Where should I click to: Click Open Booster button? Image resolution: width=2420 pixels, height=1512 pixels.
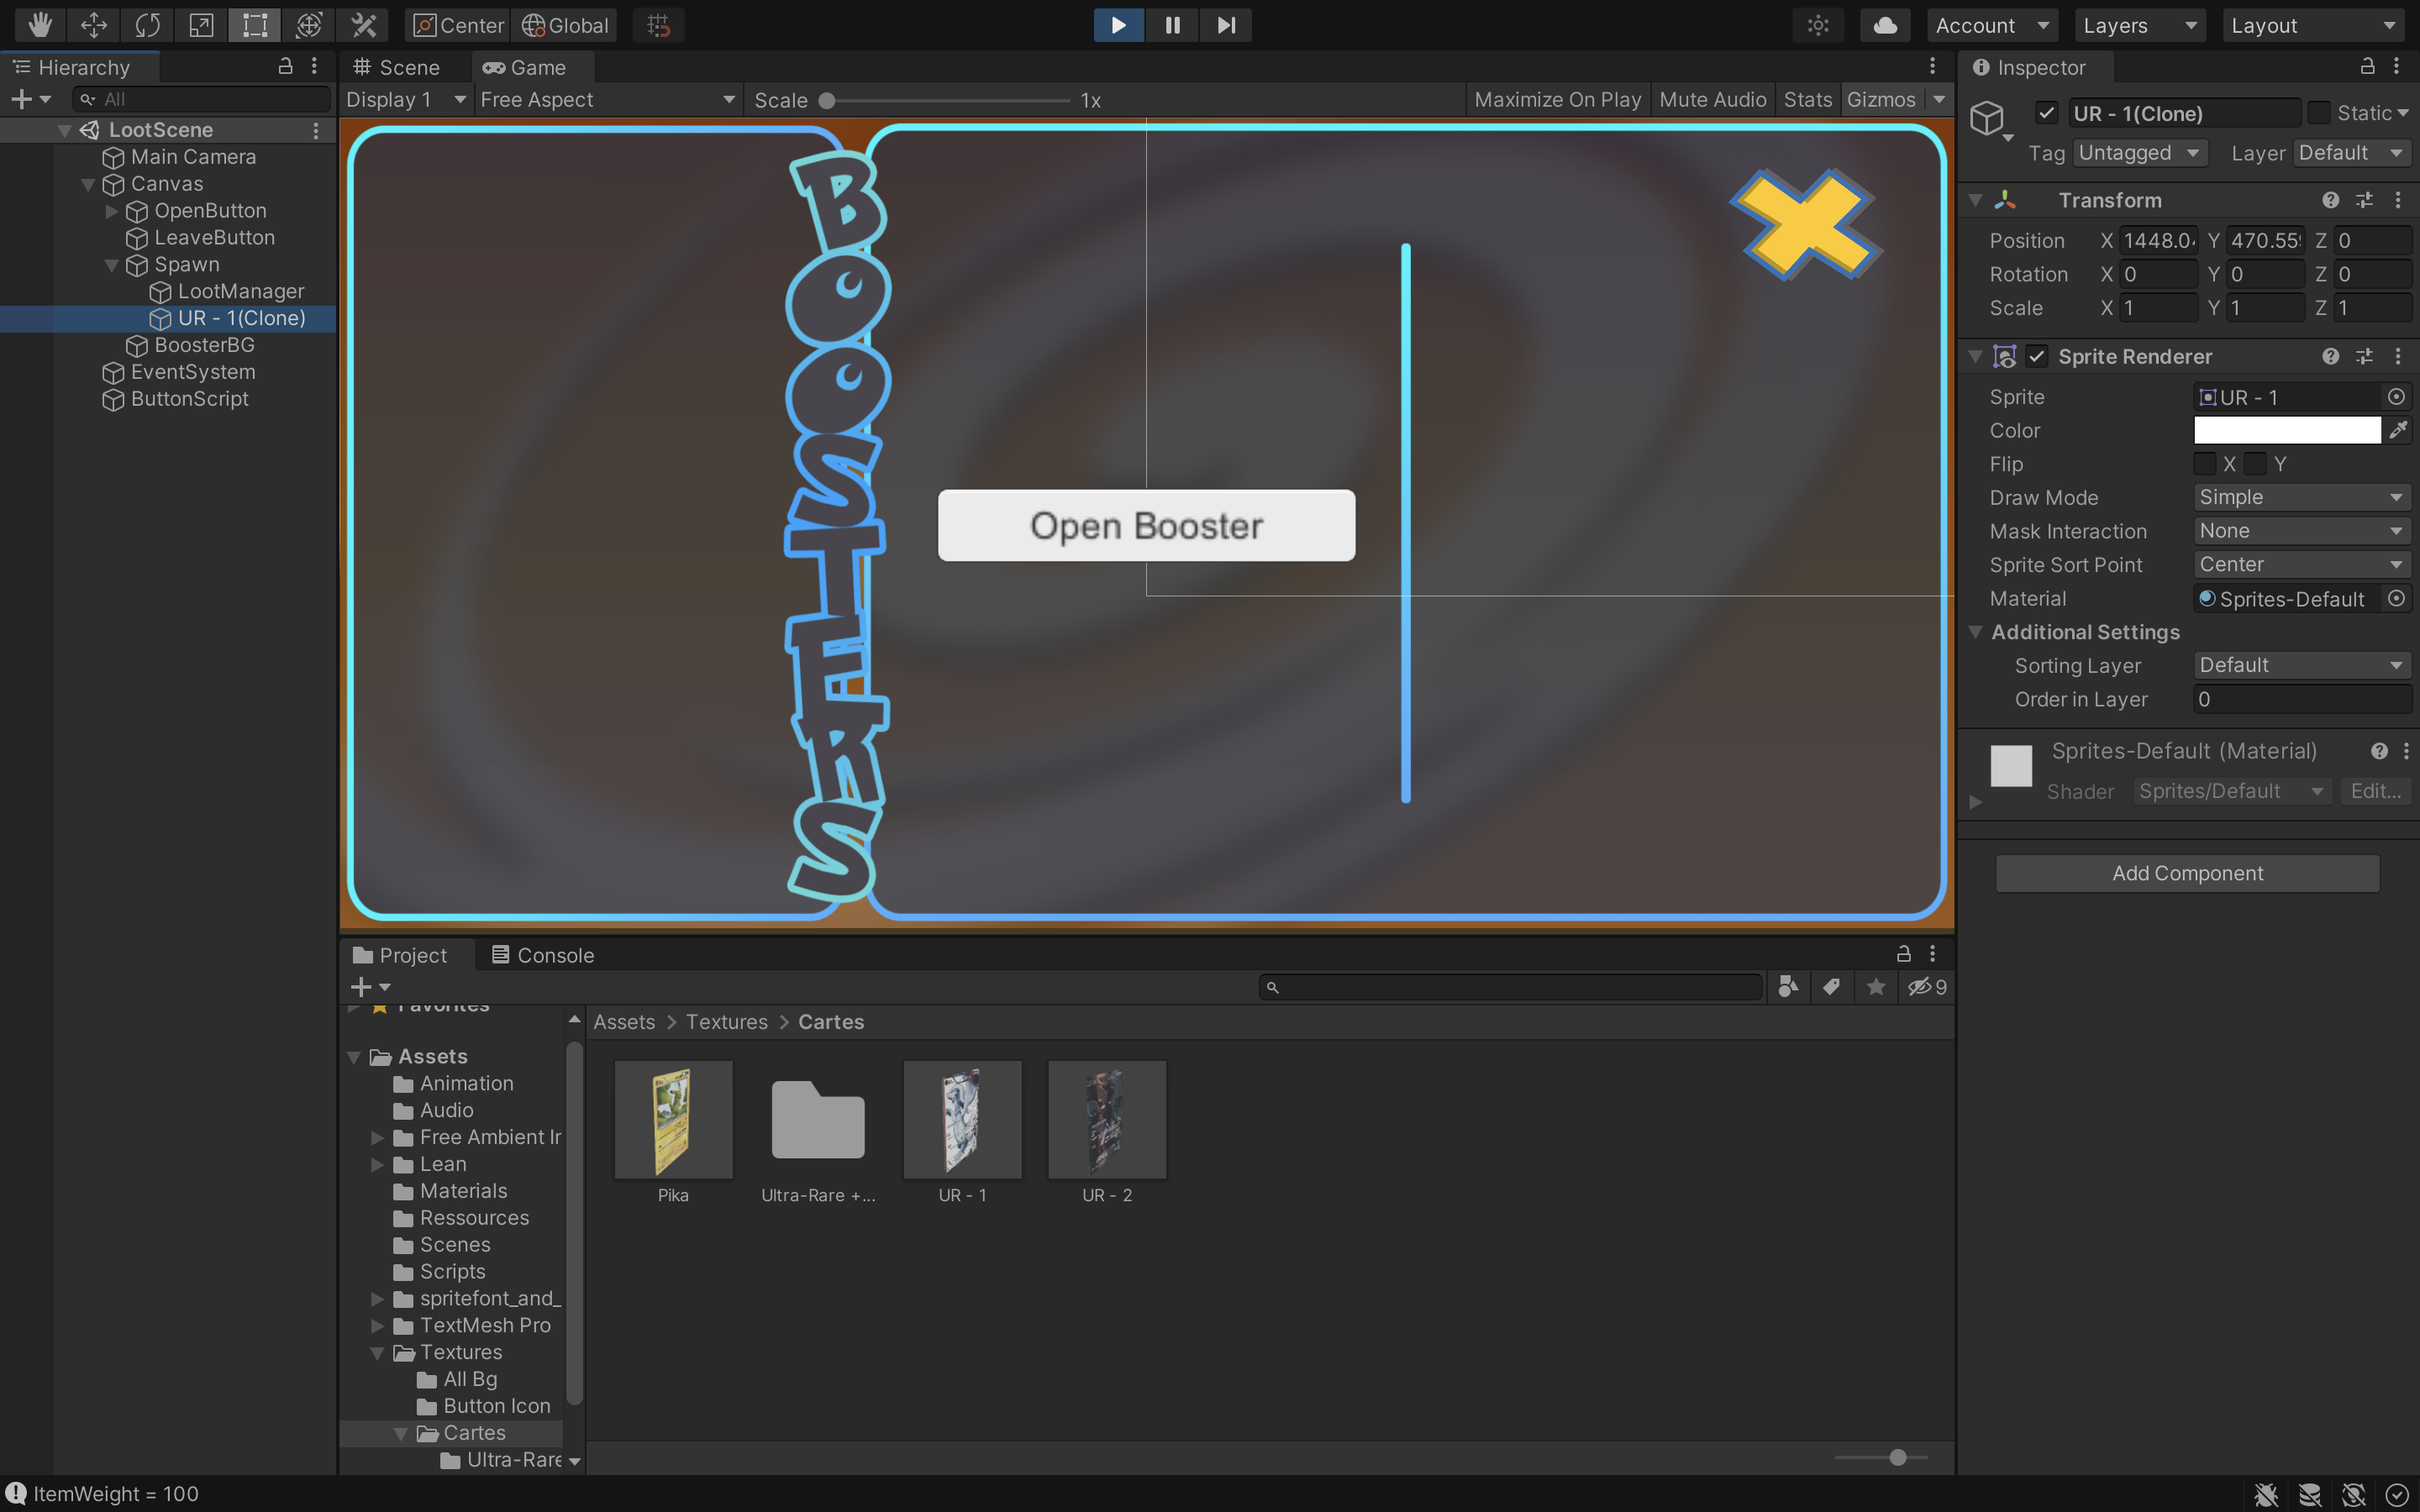1146,525
